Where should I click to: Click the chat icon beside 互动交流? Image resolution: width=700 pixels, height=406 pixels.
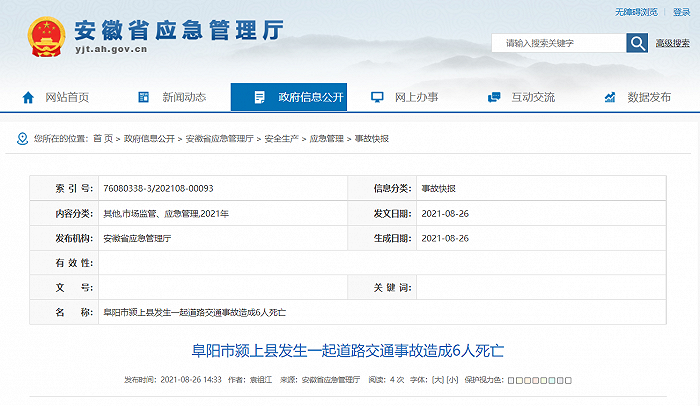494,97
